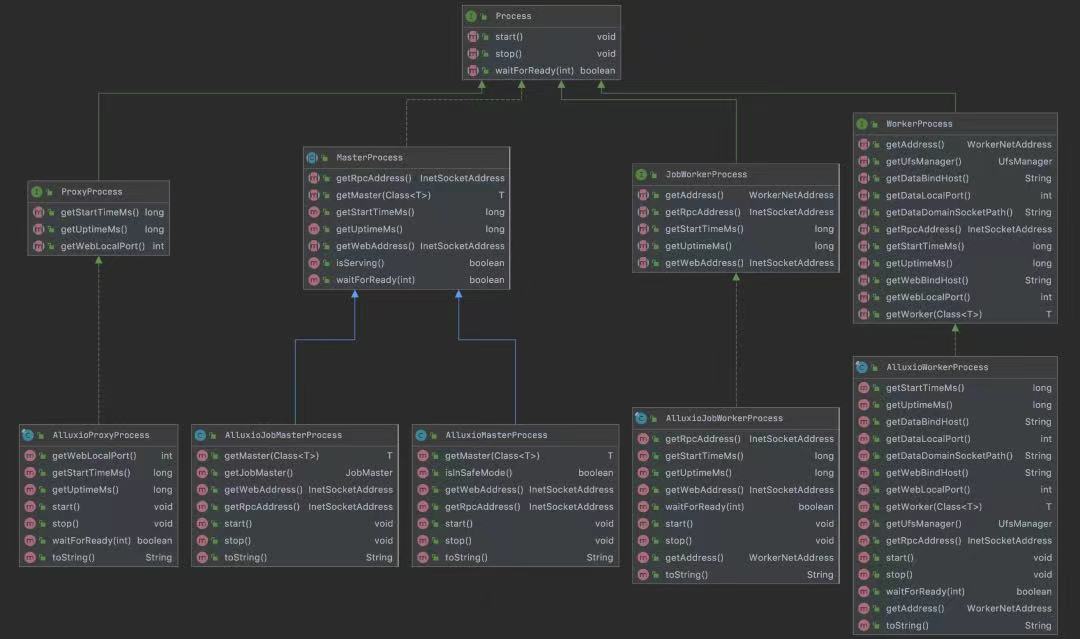Image resolution: width=1080 pixels, height=639 pixels.
Task: Click the class icon beside MasterProcess header
Action: 312,158
